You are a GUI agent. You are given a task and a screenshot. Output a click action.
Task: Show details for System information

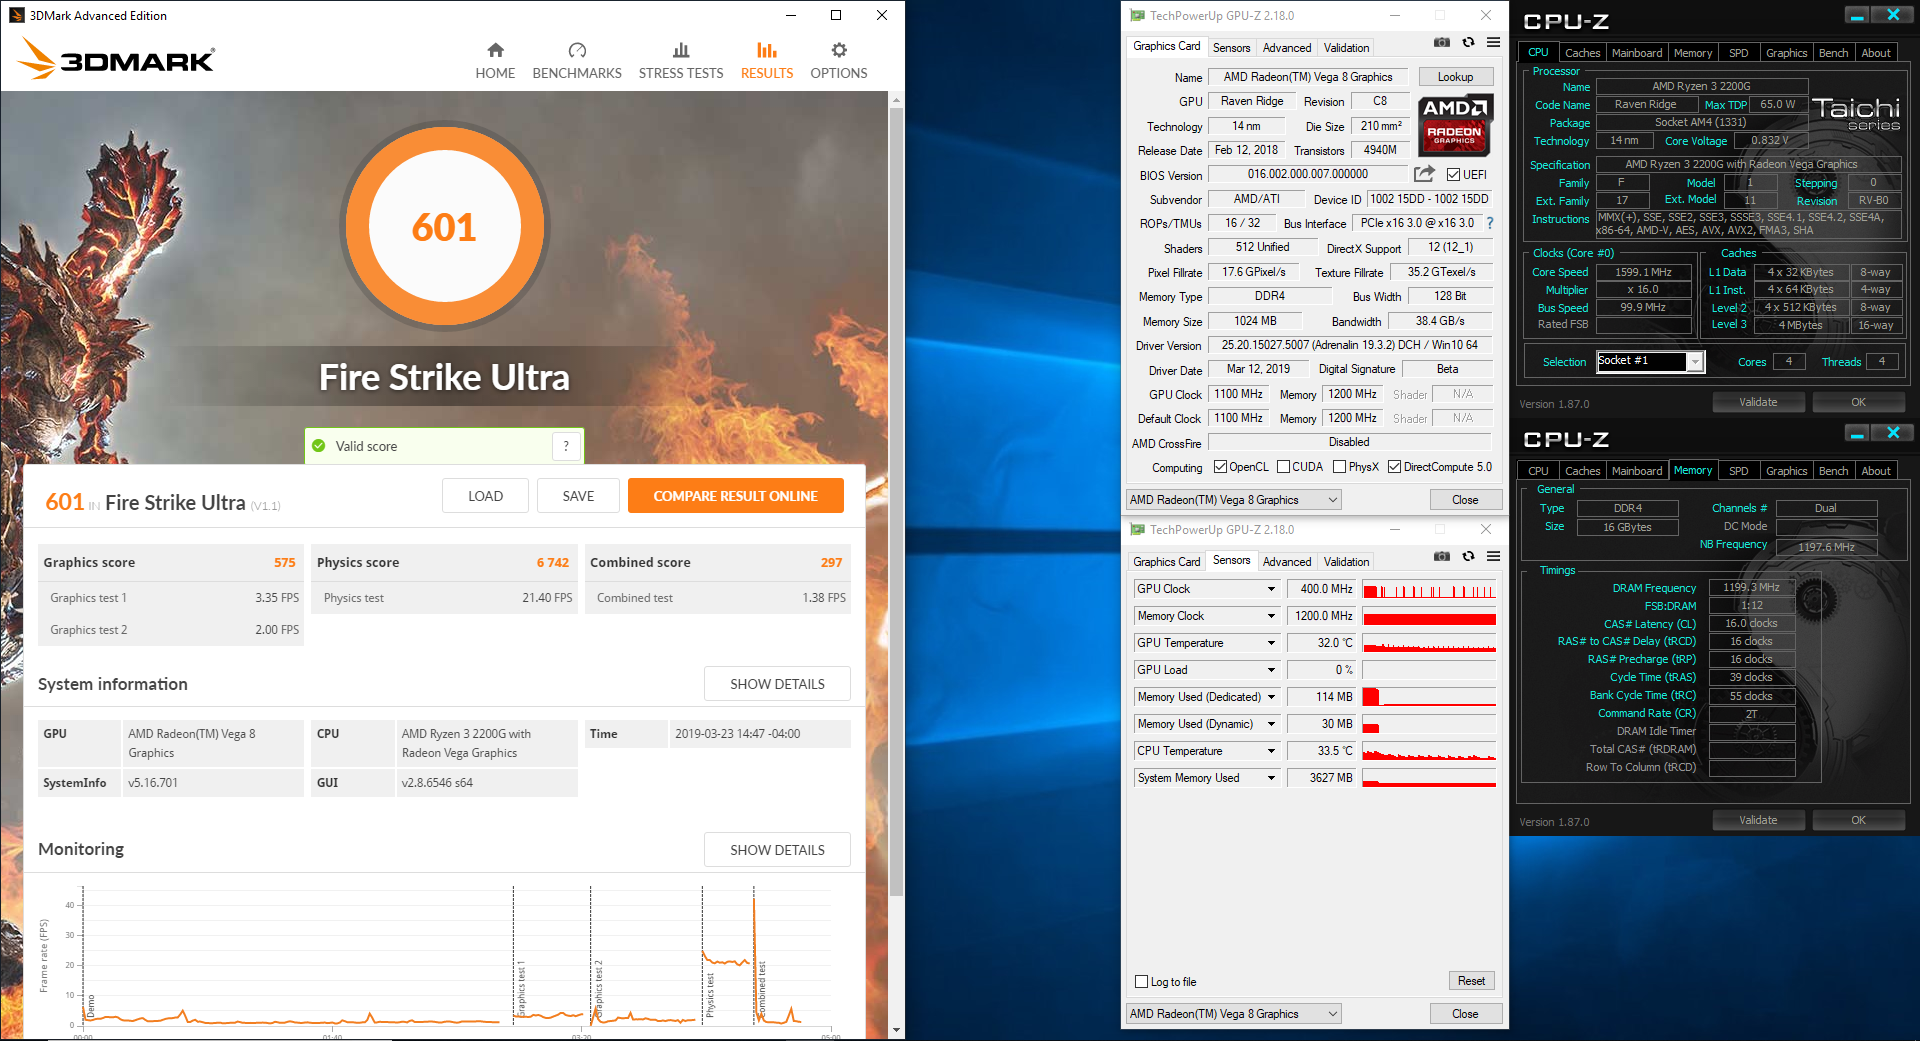(x=777, y=684)
